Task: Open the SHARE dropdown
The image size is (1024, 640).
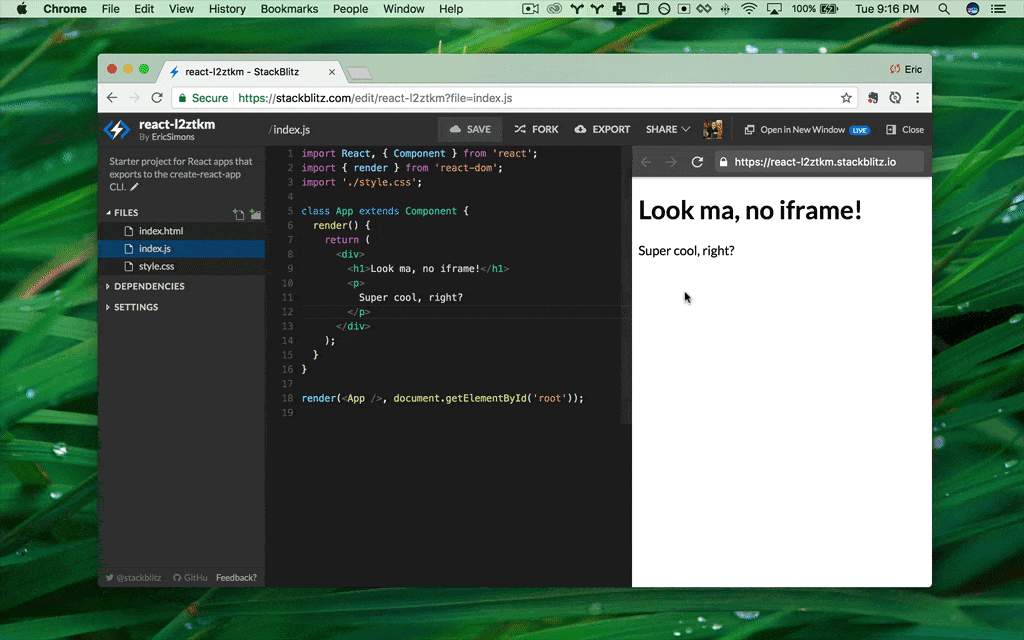Action: [x=664, y=129]
